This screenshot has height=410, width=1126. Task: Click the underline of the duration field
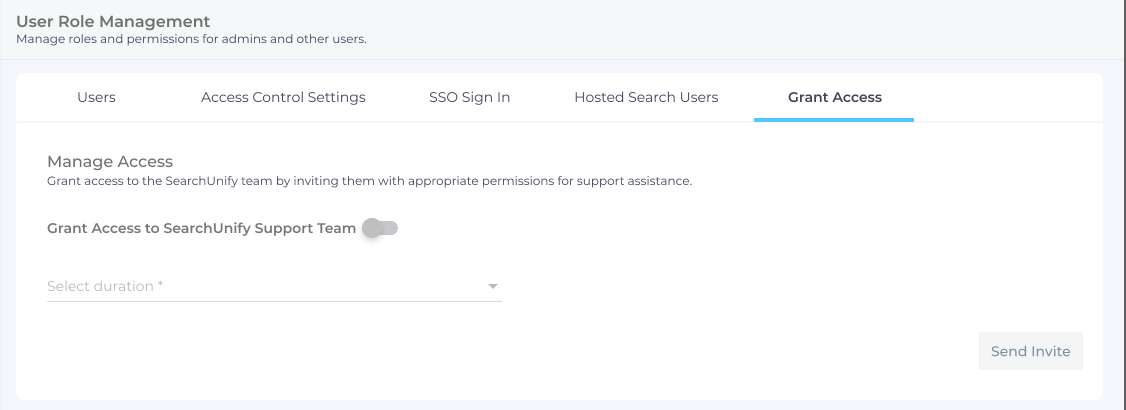coord(273,301)
